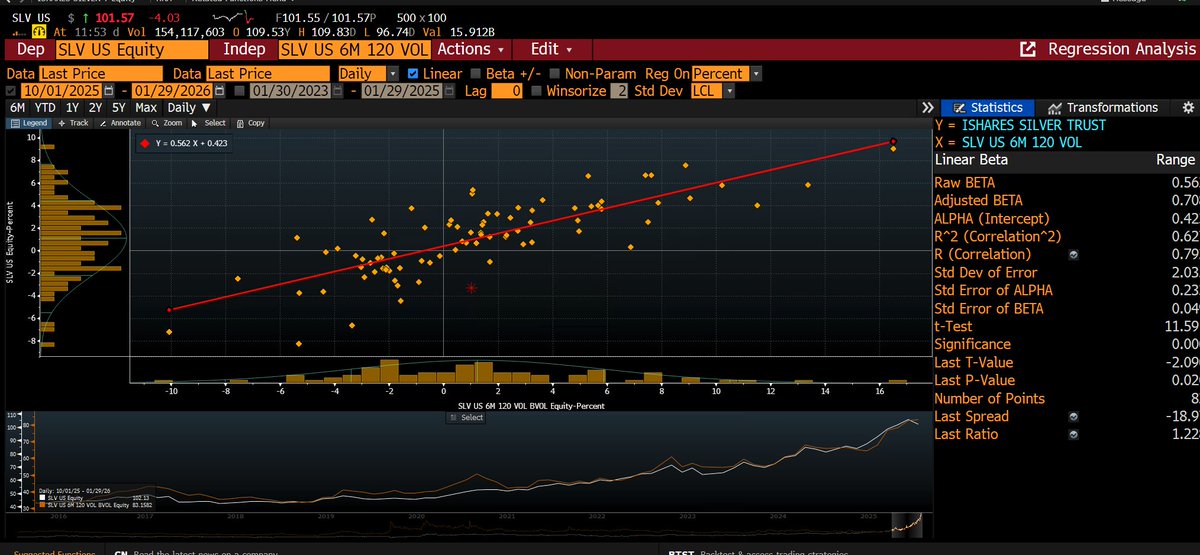Switch to the Transformations tab
Image resolution: width=1200 pixels, height=555 pixels.
1103,107
